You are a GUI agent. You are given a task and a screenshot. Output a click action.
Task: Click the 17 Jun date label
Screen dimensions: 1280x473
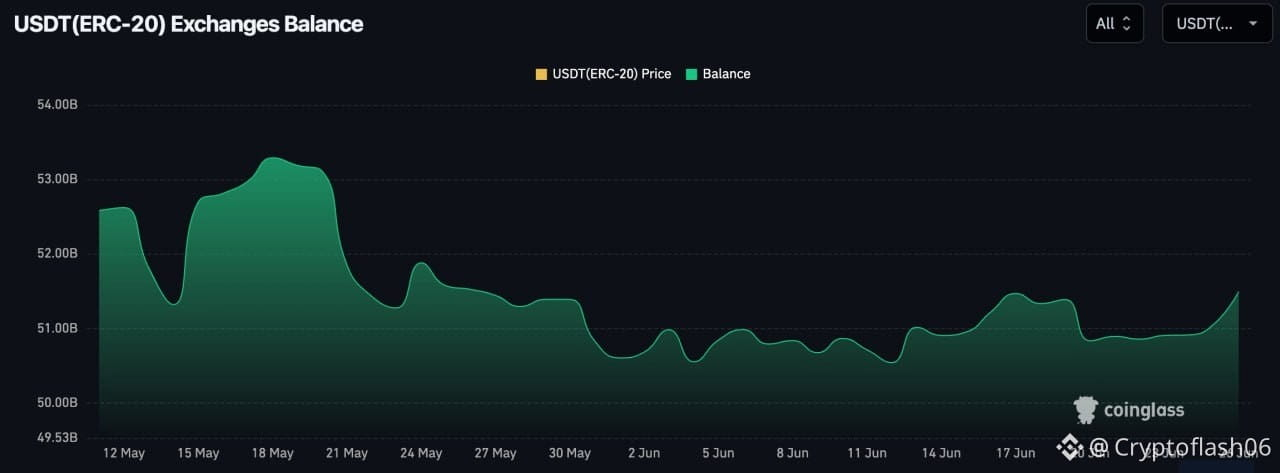click(1015, 453)
